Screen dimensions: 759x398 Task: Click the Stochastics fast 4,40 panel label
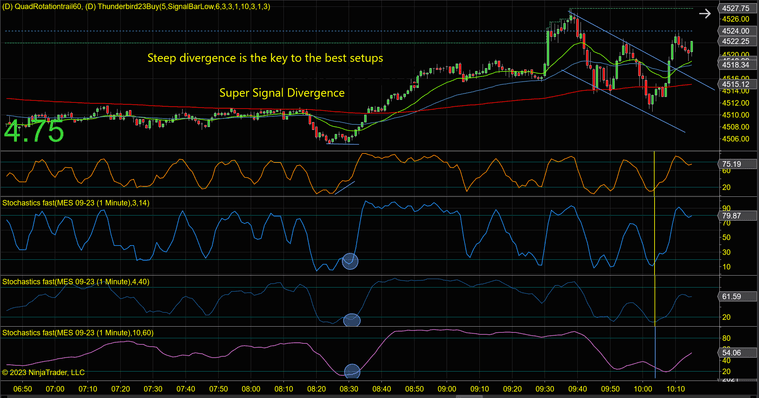pos(76,282)
